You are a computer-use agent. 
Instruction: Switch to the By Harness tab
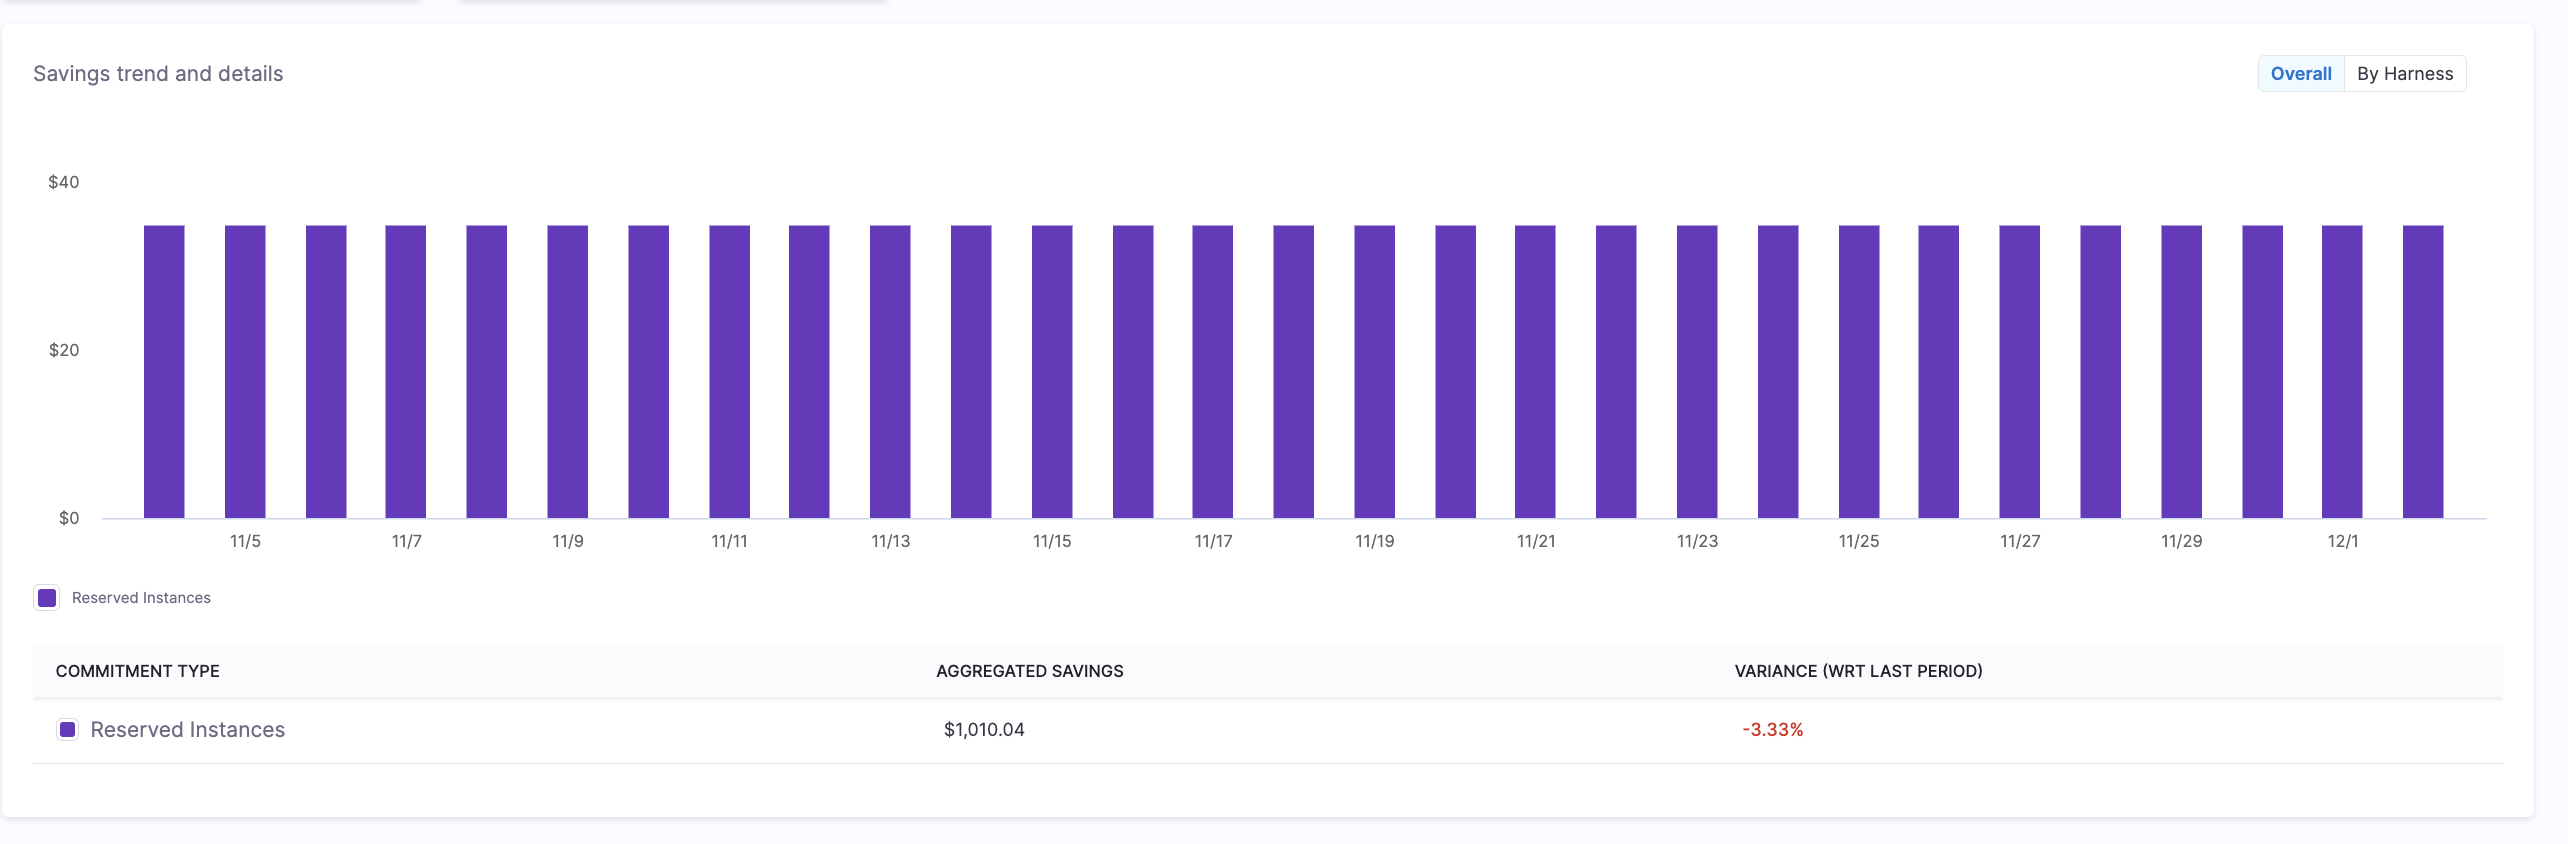(x=2404, y=74)
